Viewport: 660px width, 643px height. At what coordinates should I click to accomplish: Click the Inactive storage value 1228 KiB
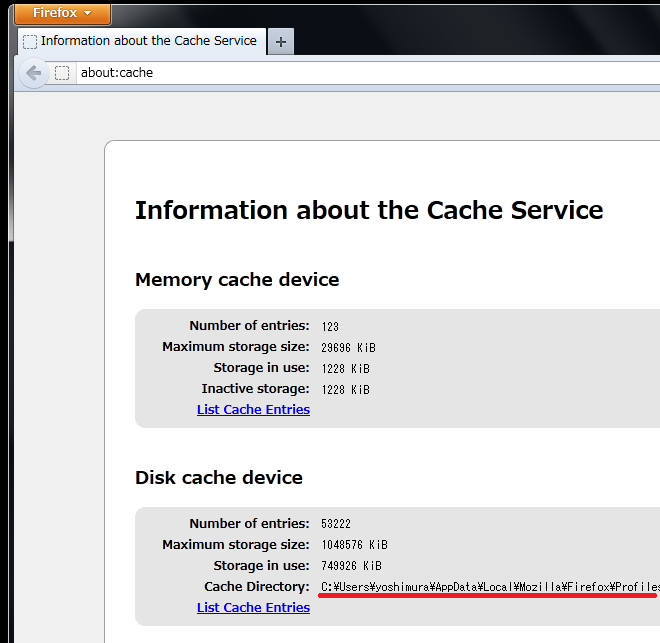[346, 390]
